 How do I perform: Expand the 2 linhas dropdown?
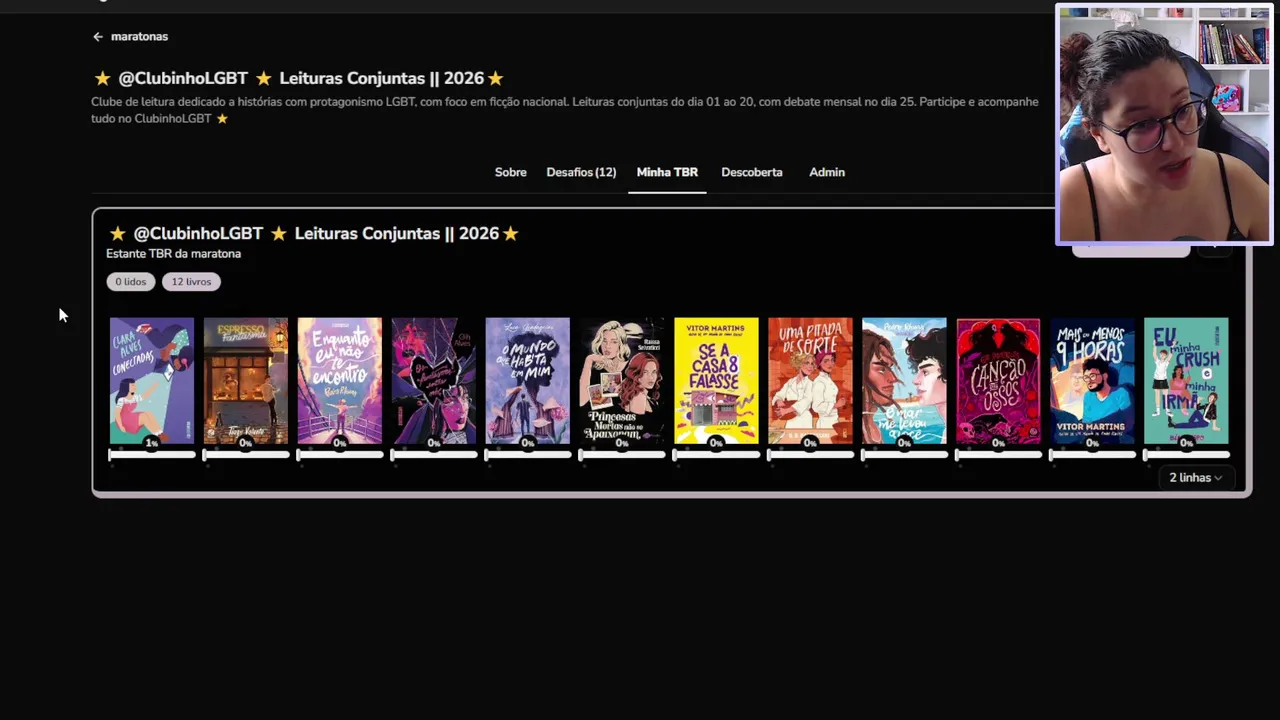(1196, 478)
